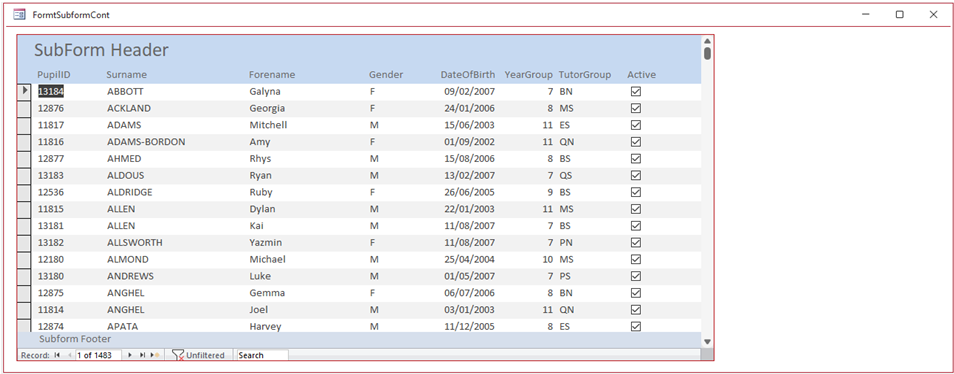Go to the first record using navigation bar

click(x=57, y=355)
